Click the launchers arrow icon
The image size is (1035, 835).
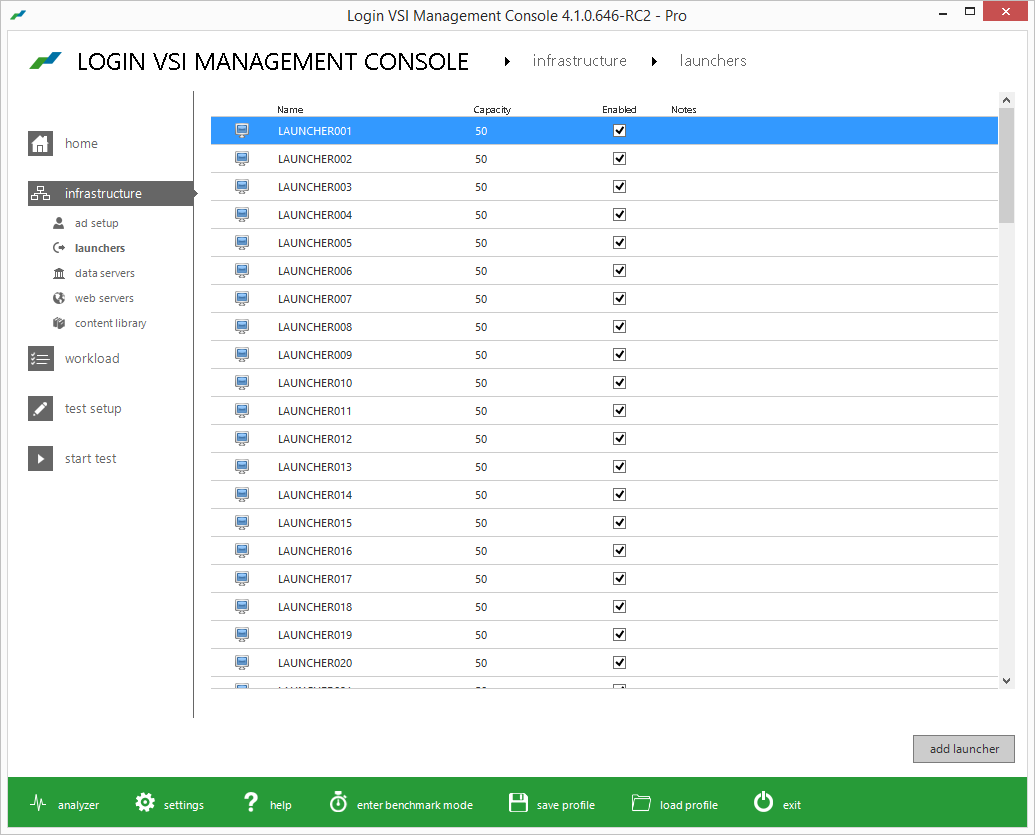59,248
